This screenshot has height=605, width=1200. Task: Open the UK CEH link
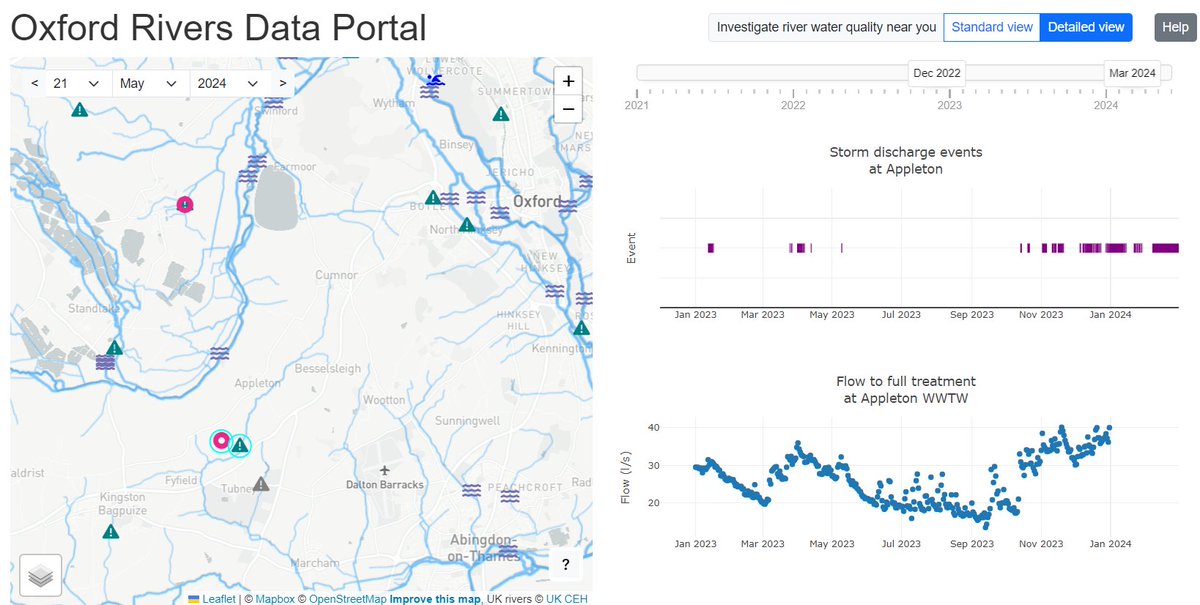point(567,599)
